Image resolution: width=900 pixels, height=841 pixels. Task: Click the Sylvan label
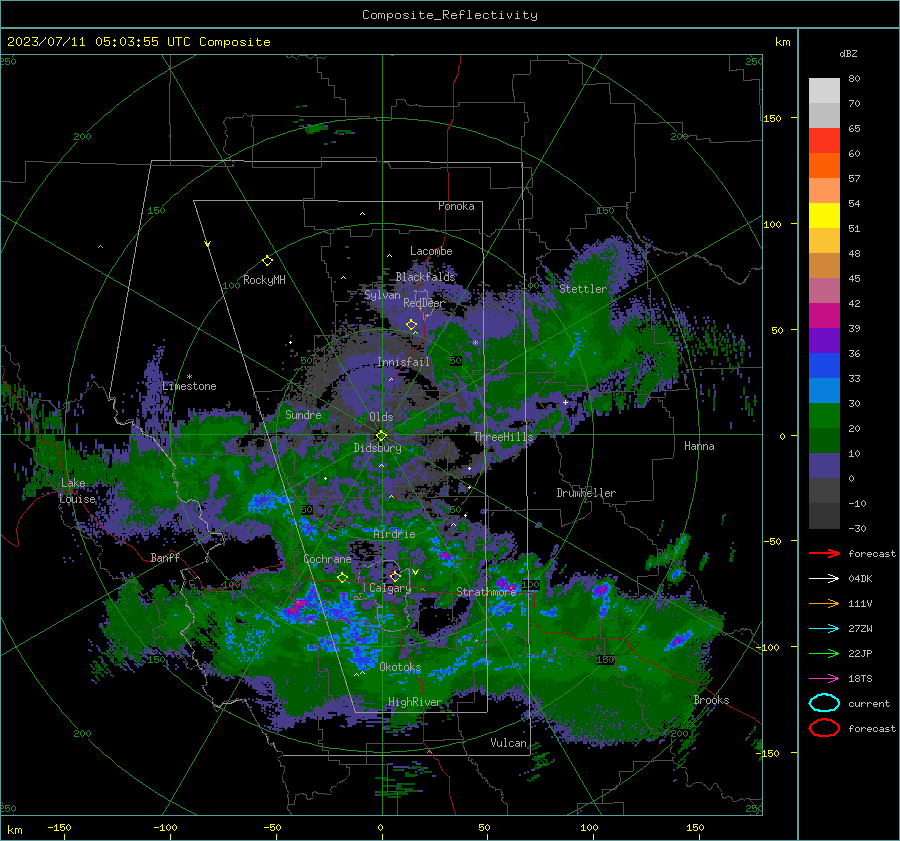(382, 295)
